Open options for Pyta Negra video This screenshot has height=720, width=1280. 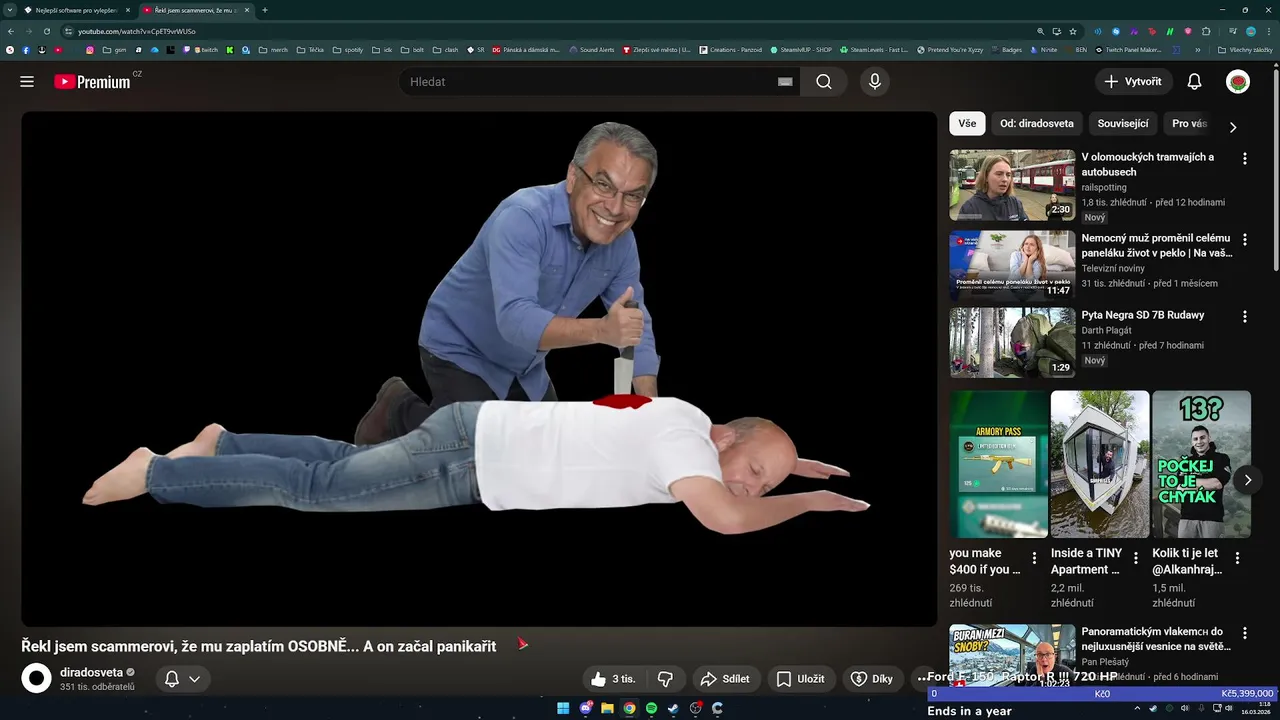click(x=1245, y=317)
